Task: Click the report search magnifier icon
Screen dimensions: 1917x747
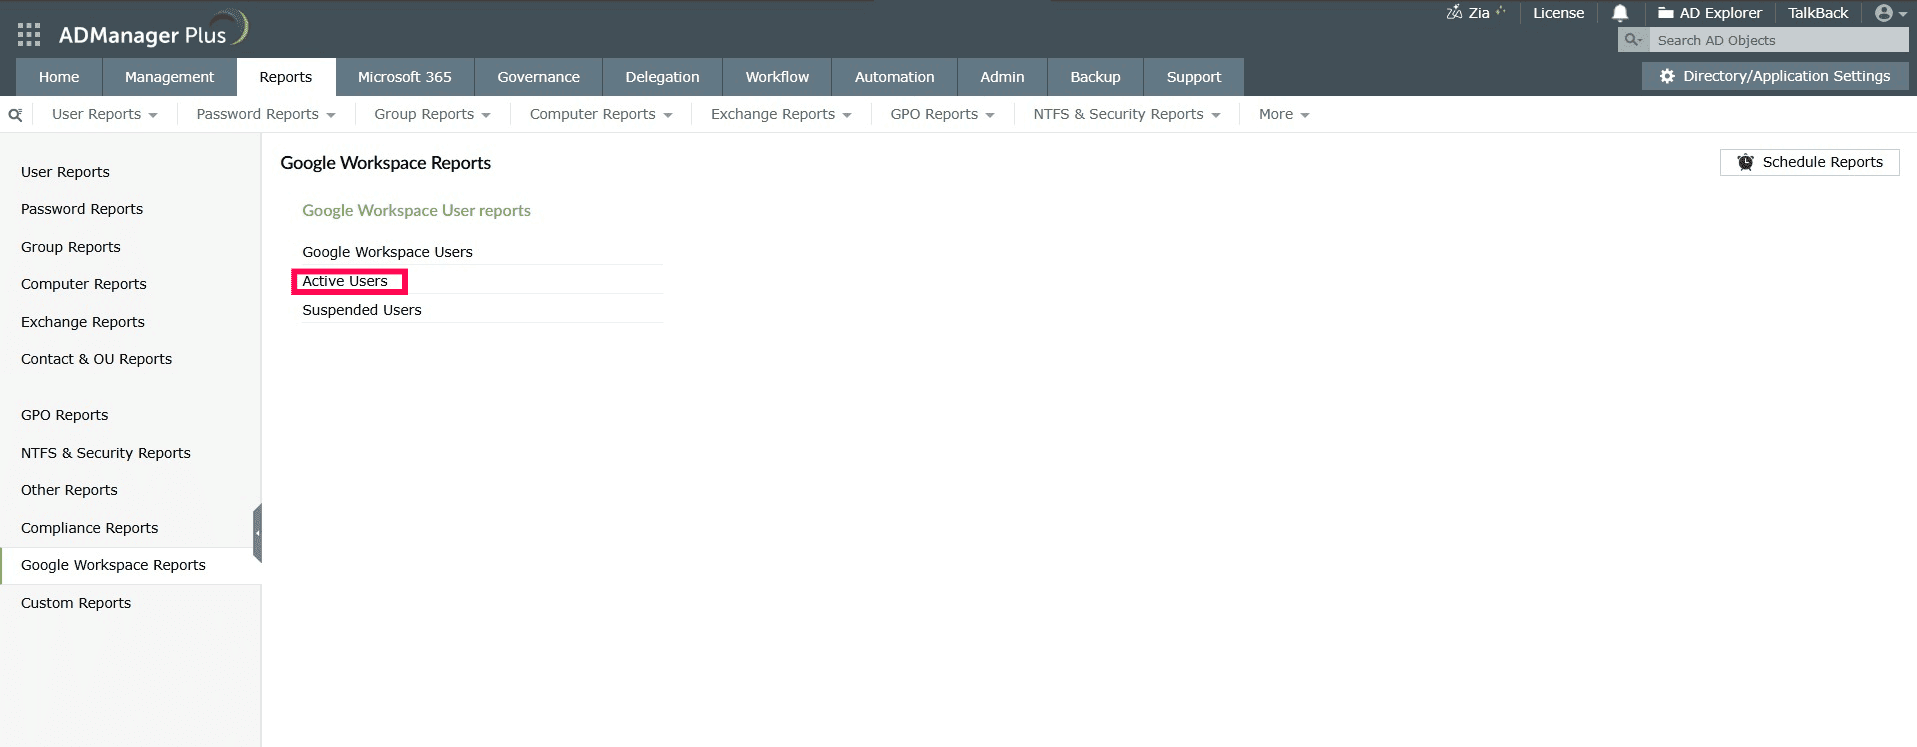Action: click(x=15, y=115)
